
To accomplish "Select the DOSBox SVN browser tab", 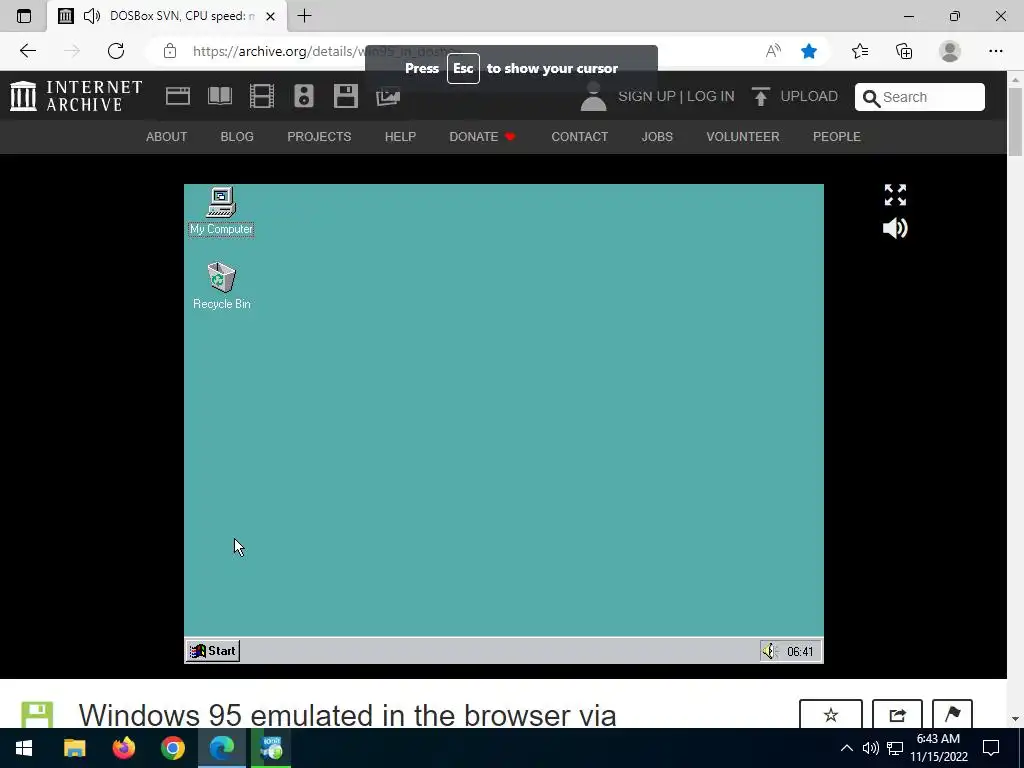I will click(167, 16).
